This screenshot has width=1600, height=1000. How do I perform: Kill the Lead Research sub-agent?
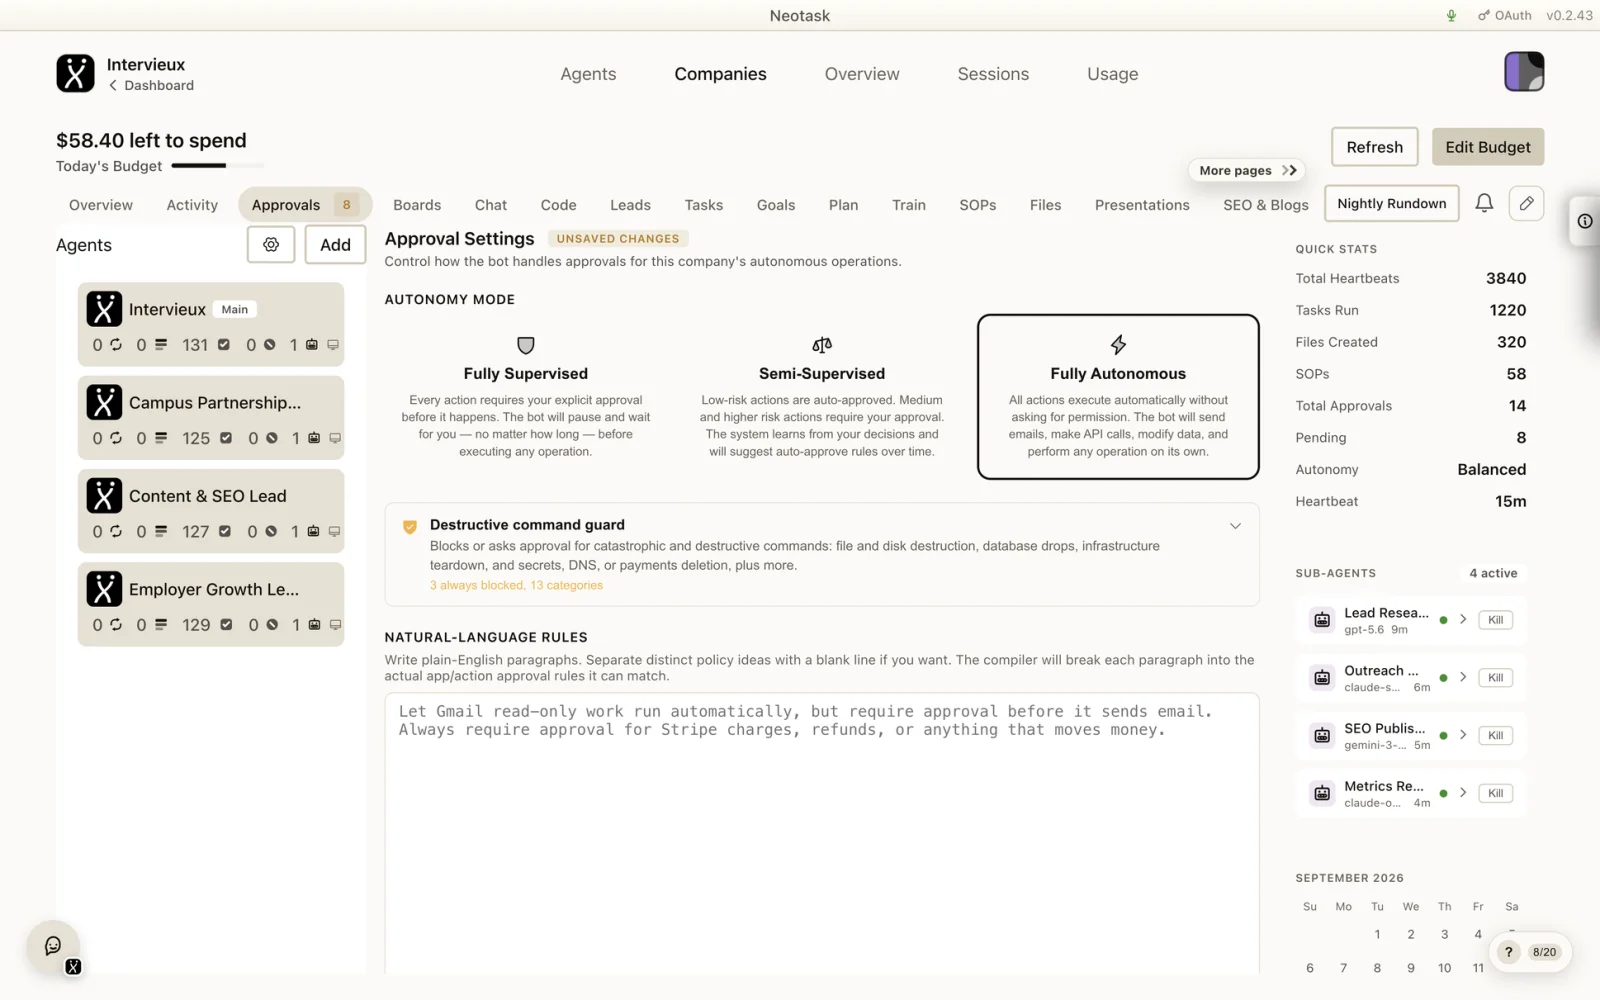point(1495,620)
